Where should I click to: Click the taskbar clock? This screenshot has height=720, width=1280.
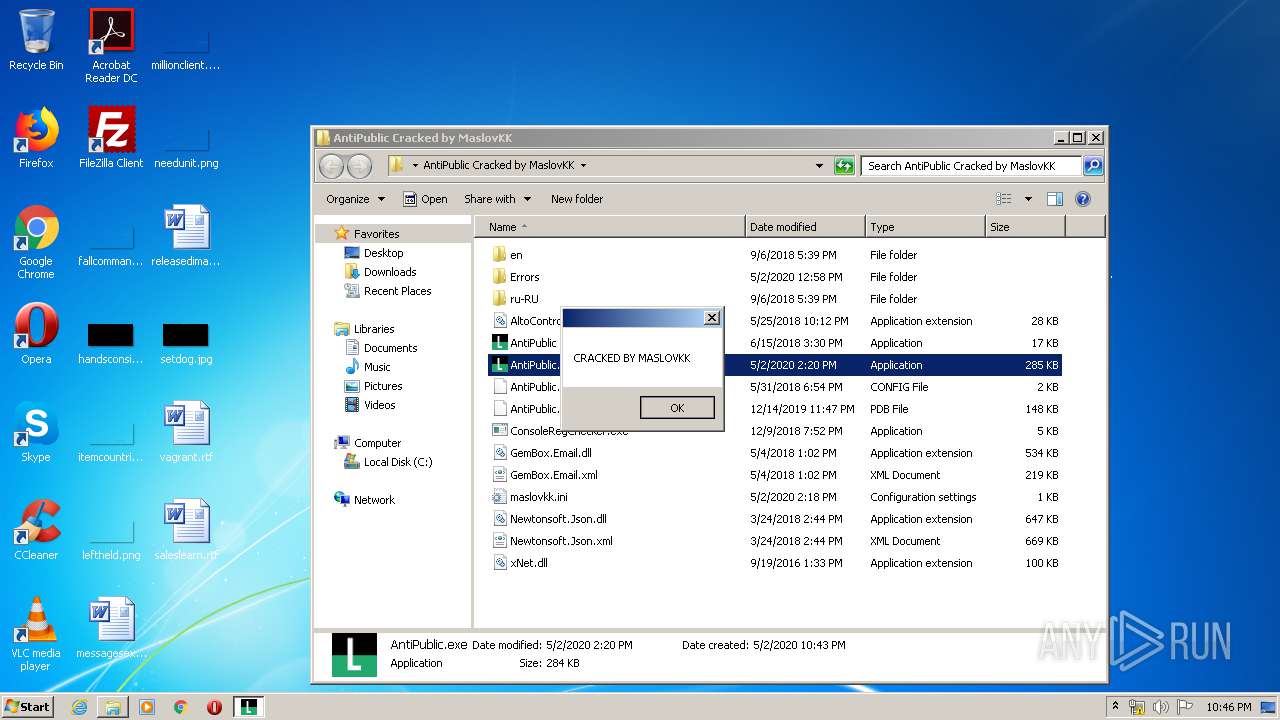tap(1228, 707)
